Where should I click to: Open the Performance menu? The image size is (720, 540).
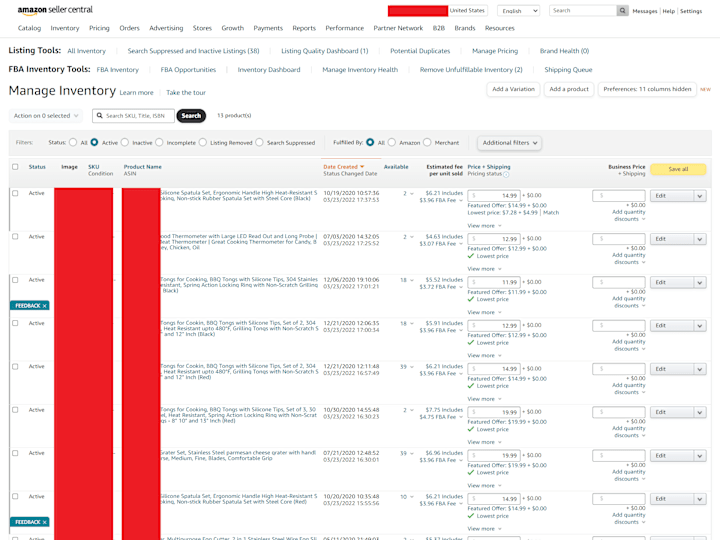tap(344, 28)
